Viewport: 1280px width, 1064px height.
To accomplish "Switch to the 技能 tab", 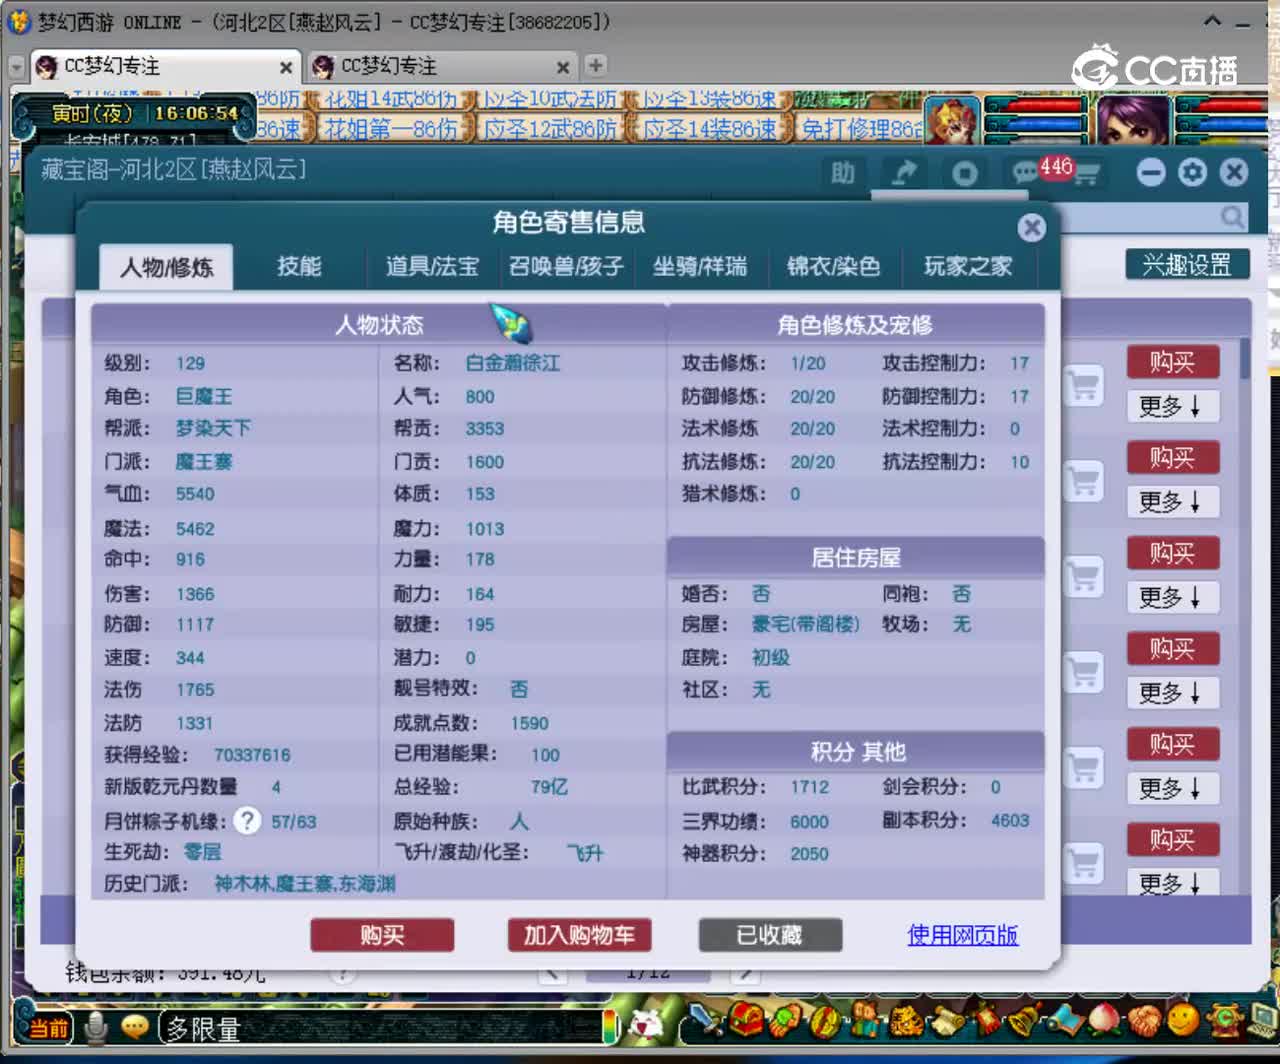I will (x=299, y=266).
